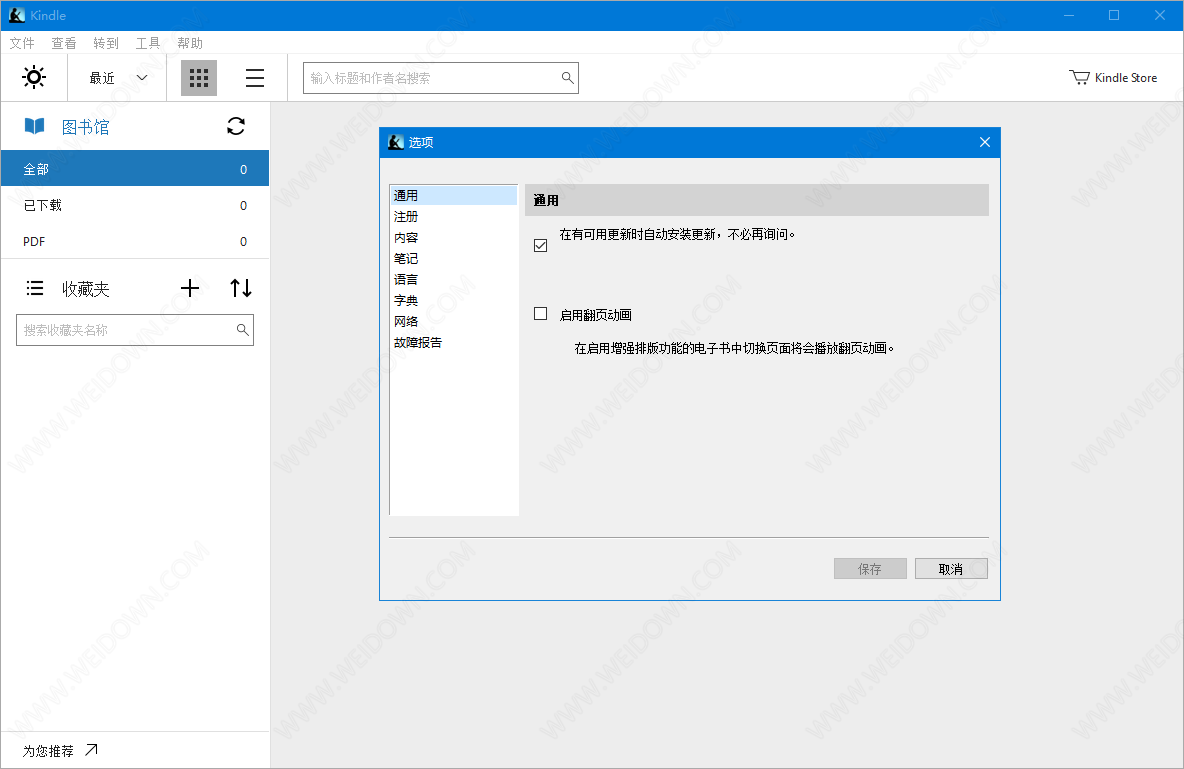Switch to grid view layout

[198, 78]
